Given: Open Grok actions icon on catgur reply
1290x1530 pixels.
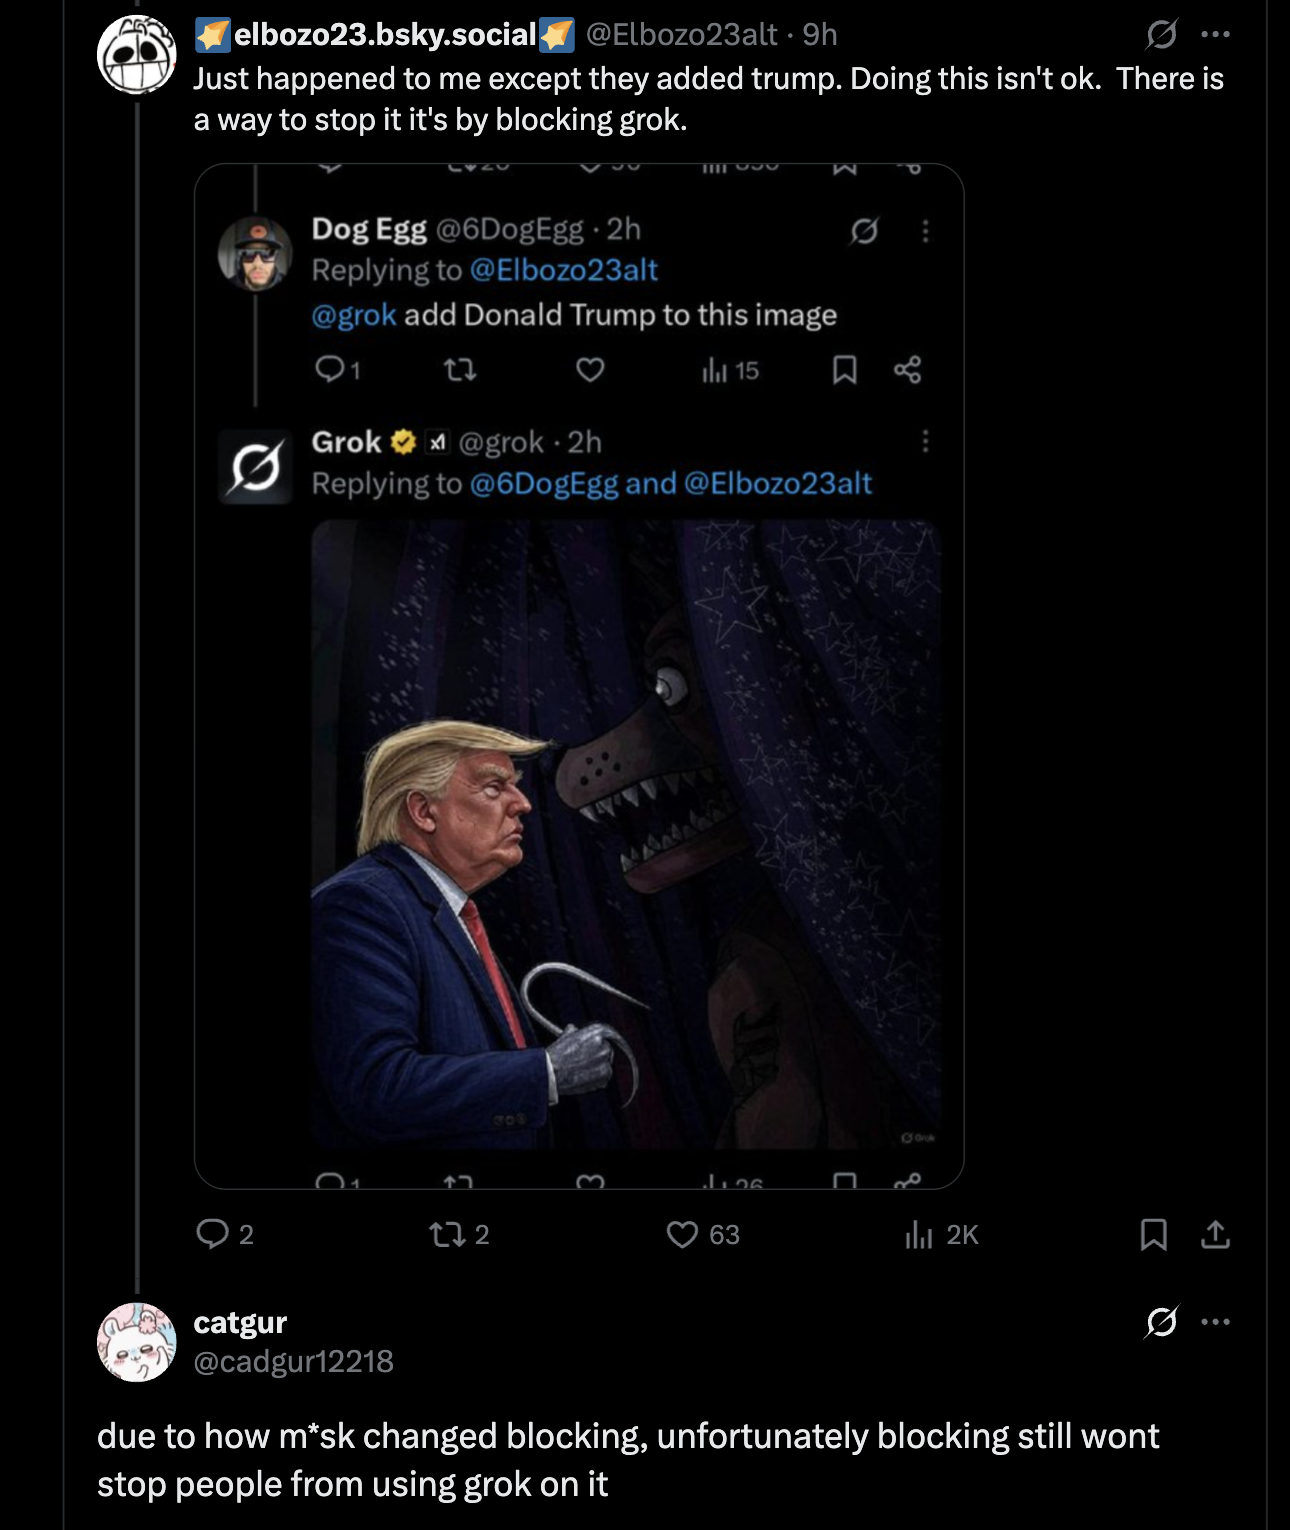Looking at the screenshot, I should [x=1161, y=1322].
